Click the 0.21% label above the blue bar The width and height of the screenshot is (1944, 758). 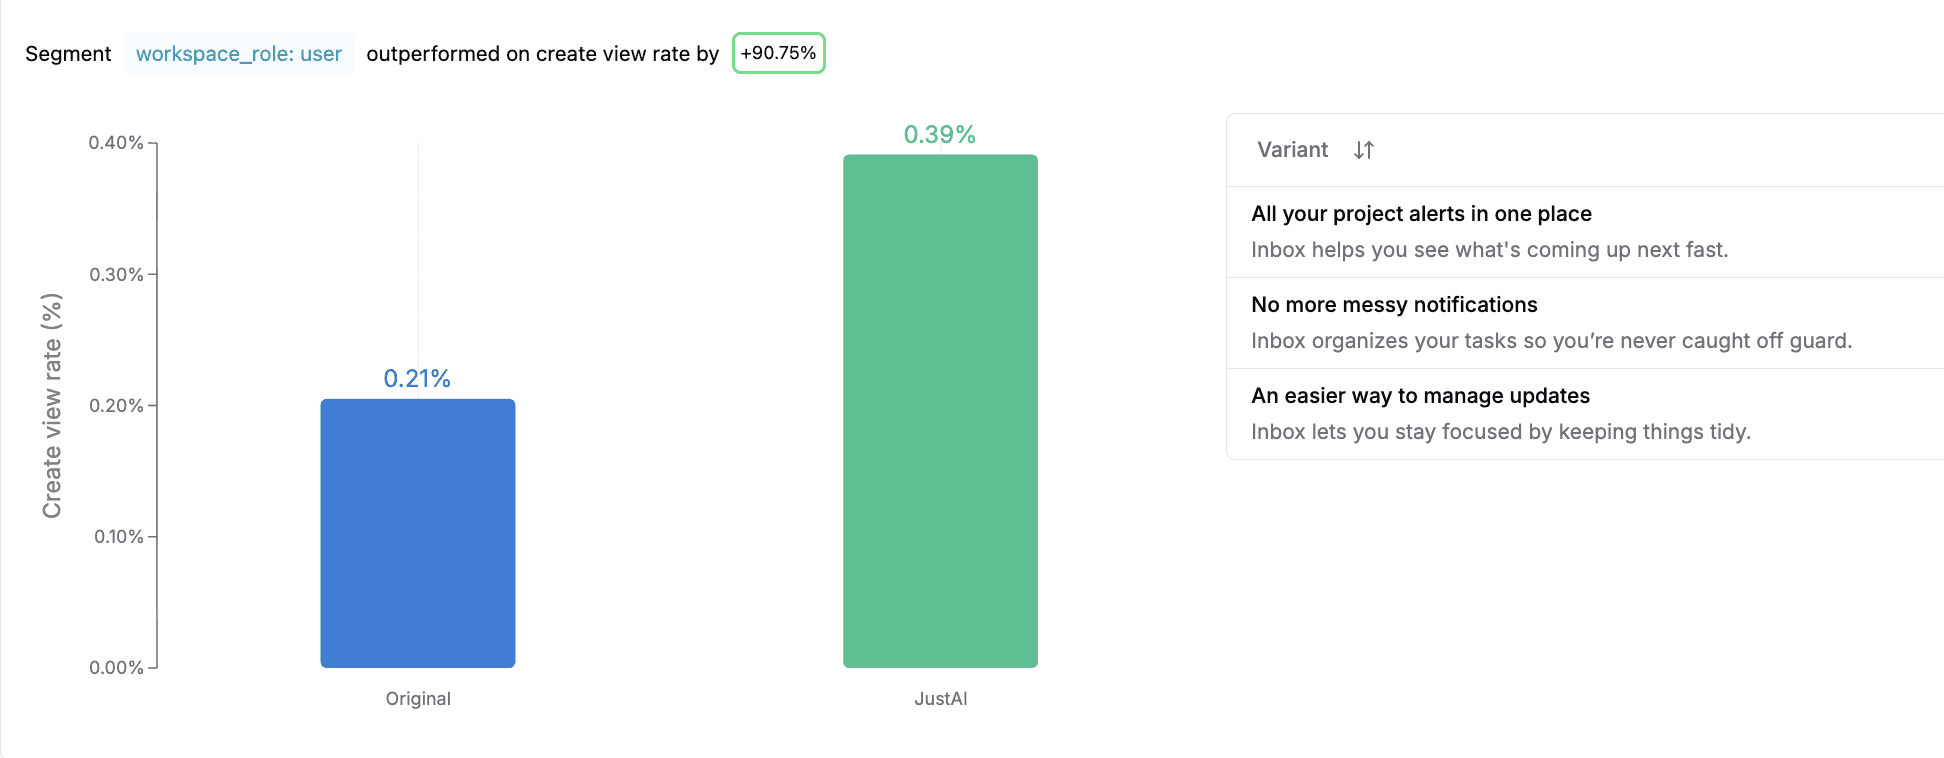pyautogui.click(x=417, y=379)
